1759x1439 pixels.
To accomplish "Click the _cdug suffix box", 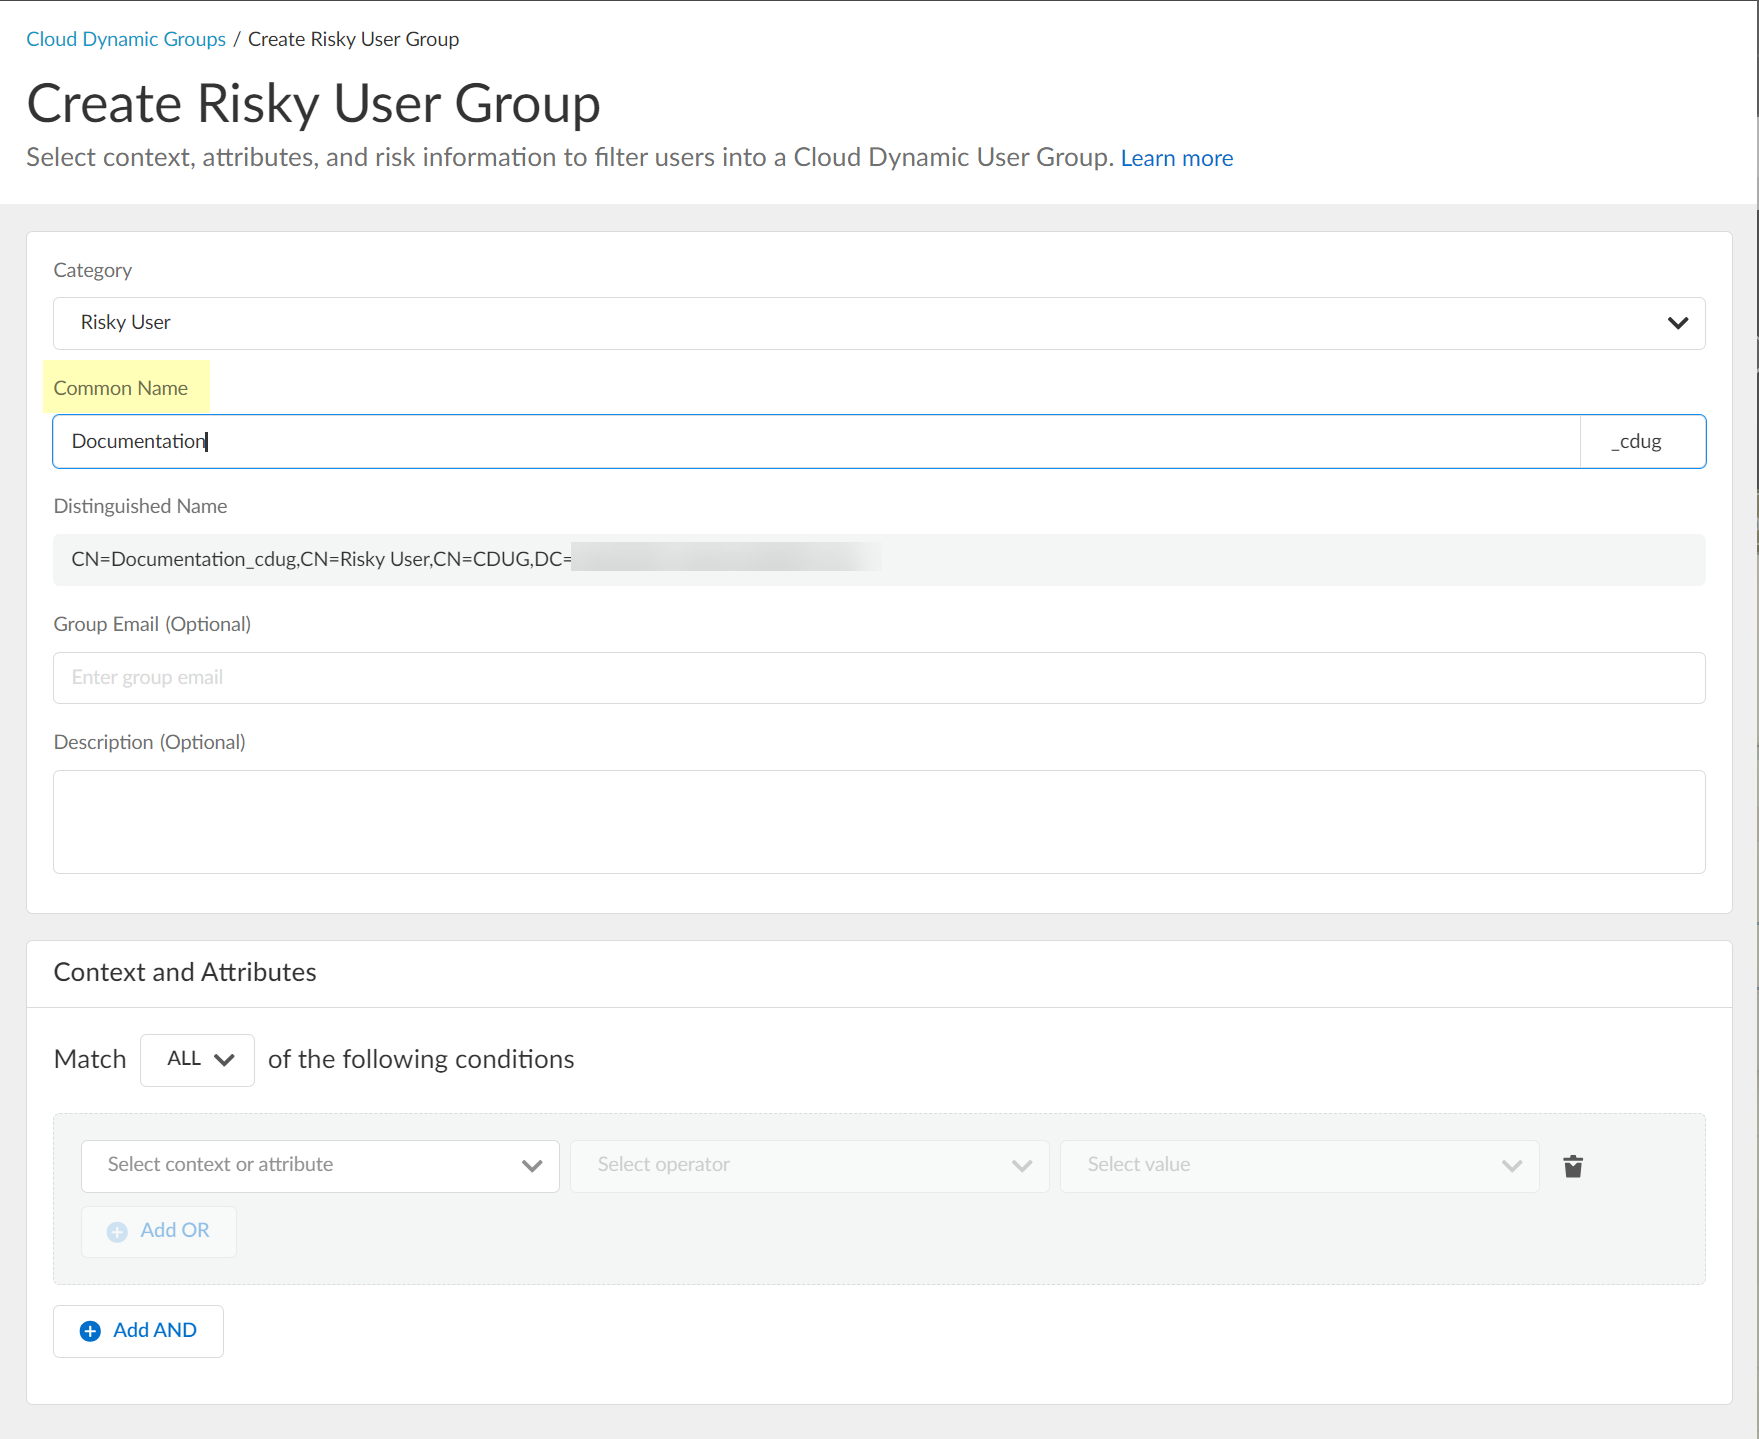I will pyautogui.click(x=1641, y=442).
